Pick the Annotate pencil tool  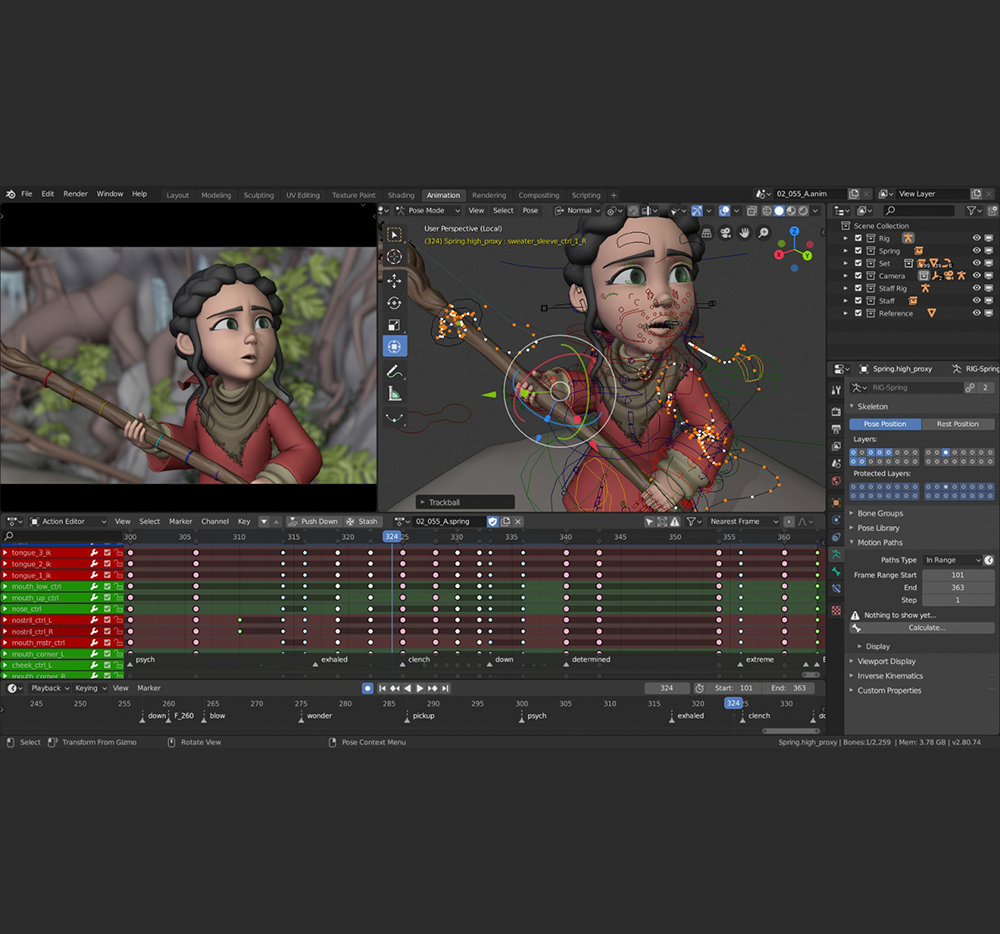click(x=394, y=371)
